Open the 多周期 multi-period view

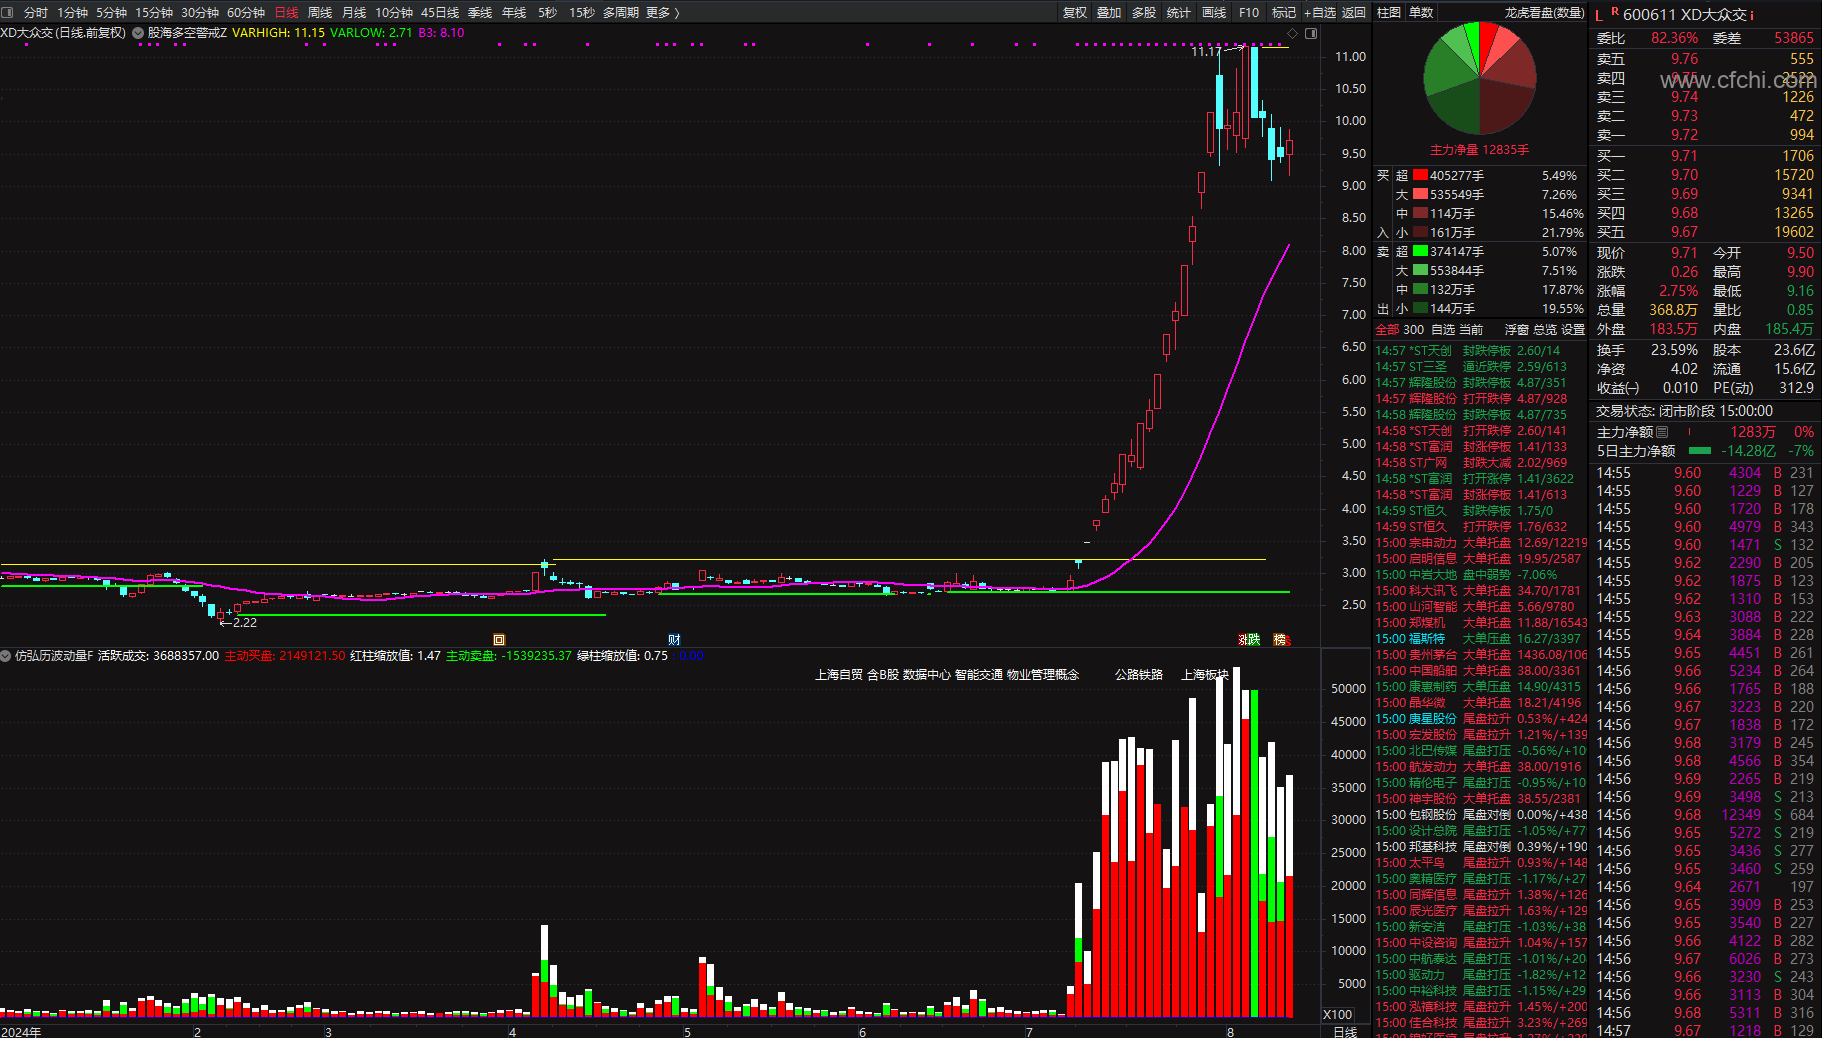coord(620,12)
